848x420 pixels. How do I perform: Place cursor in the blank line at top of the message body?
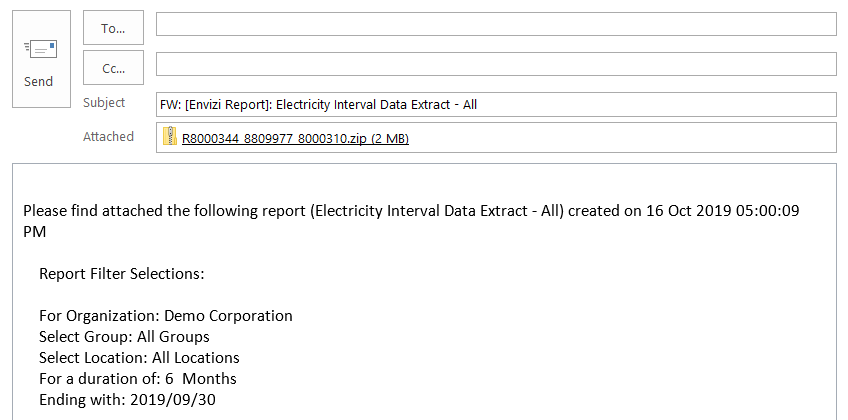tap(423, 184)
